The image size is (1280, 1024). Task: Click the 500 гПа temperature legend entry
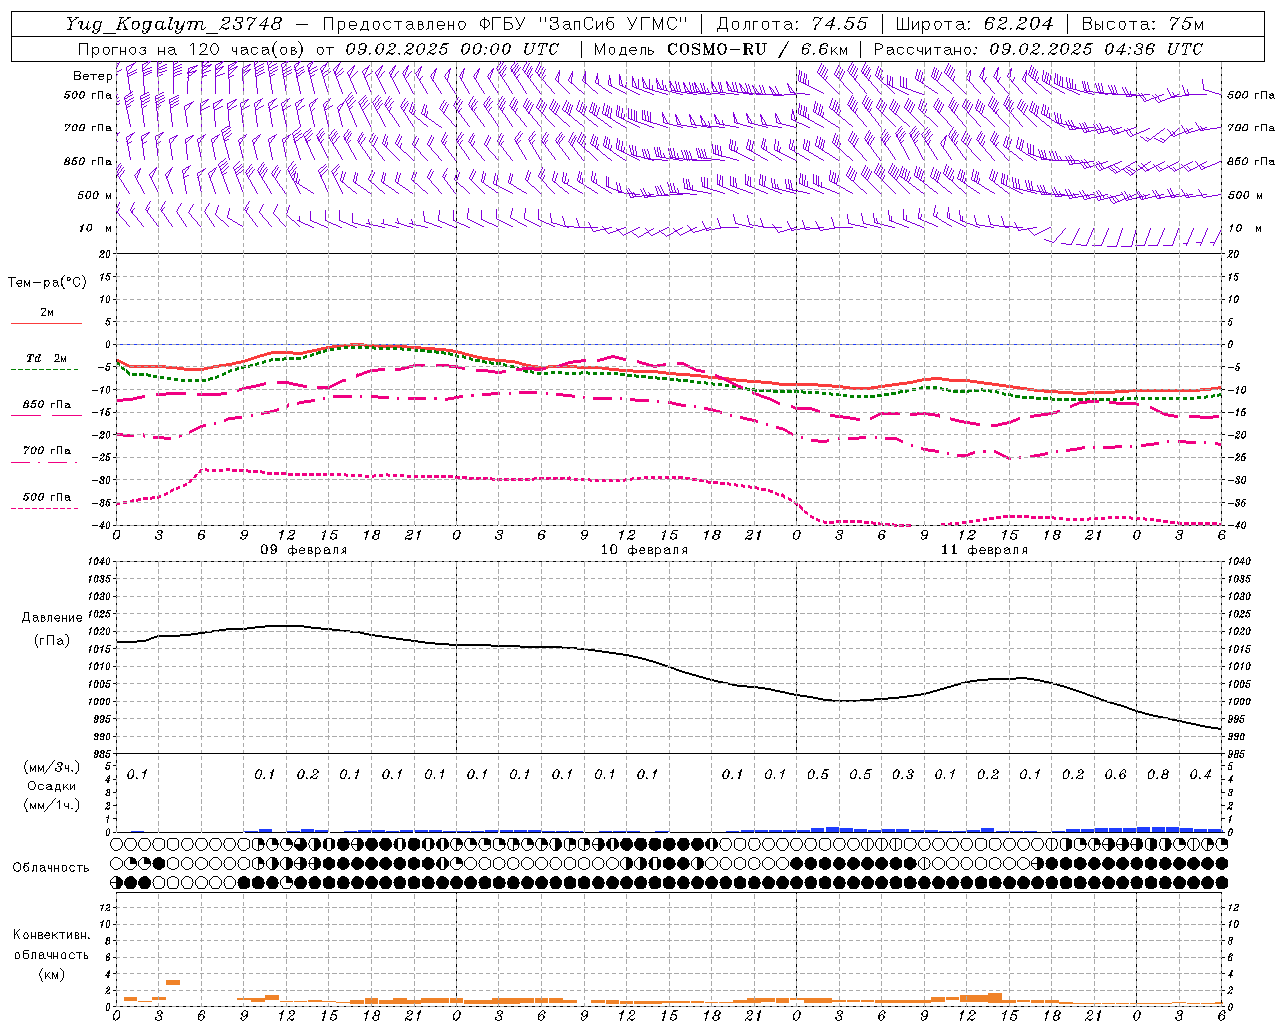[x=46, y=497]
